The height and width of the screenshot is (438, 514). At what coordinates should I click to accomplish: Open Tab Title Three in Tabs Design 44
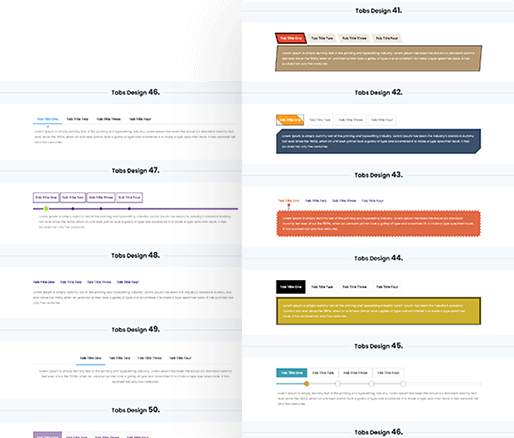[x=354, y=287]
